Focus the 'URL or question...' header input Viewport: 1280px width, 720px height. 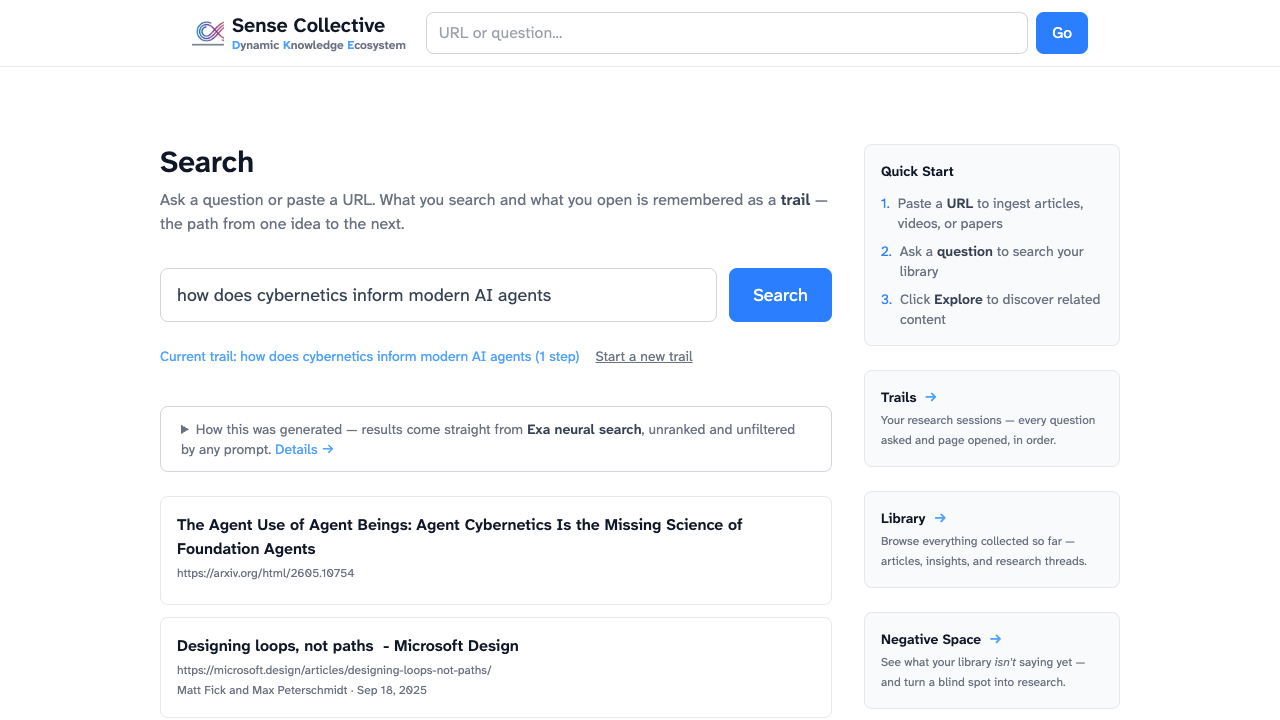[727, 33]
